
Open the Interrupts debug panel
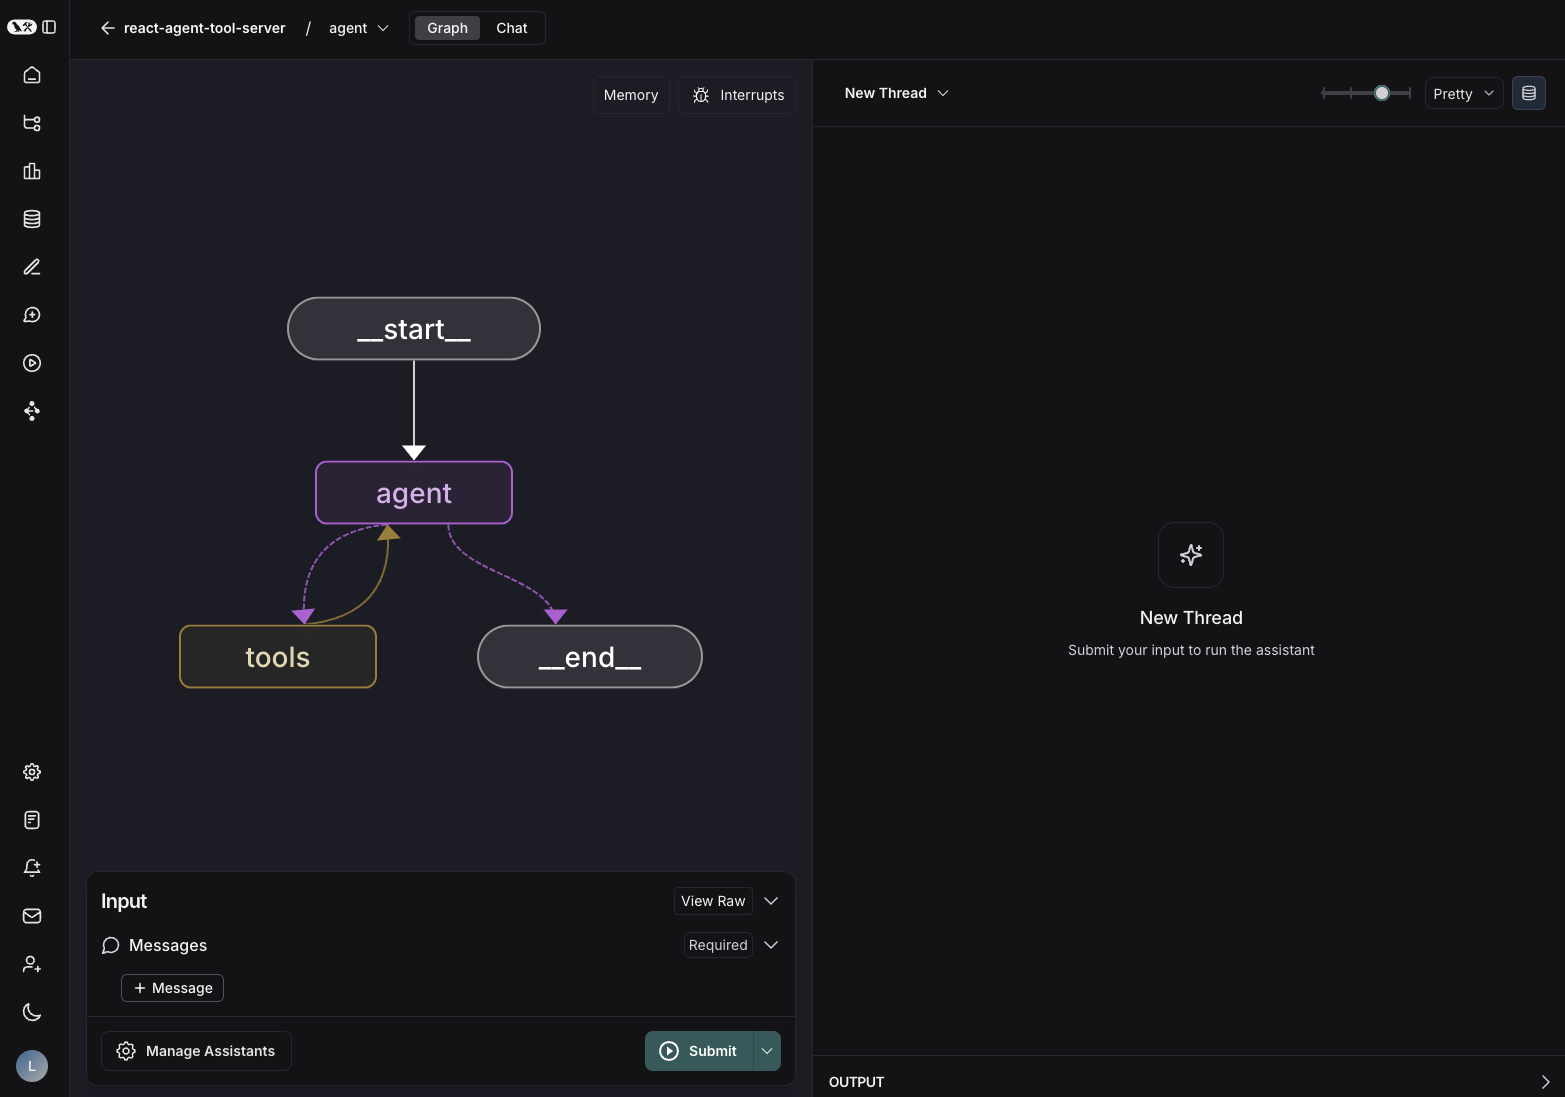click(737, 94)
